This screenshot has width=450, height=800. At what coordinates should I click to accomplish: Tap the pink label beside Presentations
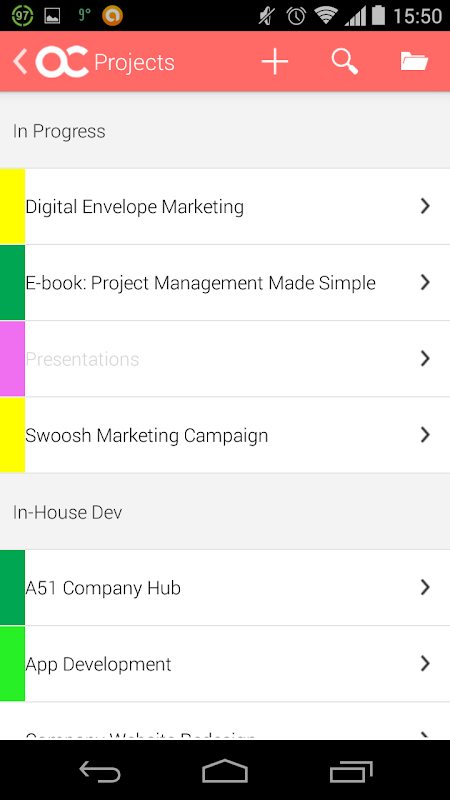[12, 359]
